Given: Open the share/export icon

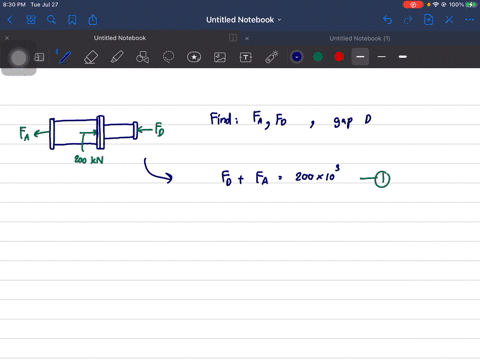Looking at the screenshot, I should 93,20.
